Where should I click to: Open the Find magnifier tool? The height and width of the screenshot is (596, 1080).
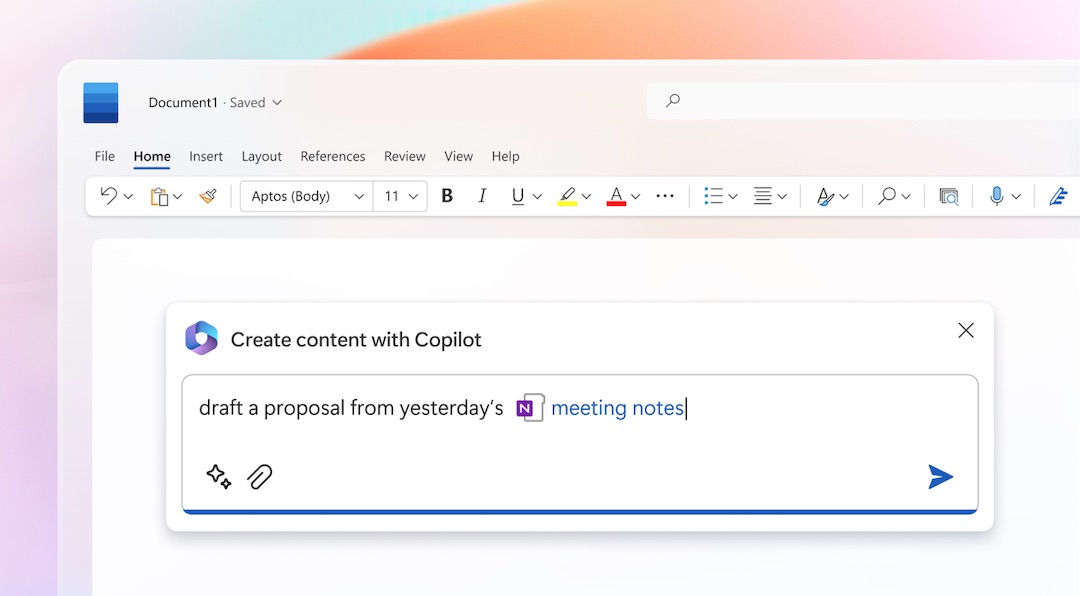(884, 195)
